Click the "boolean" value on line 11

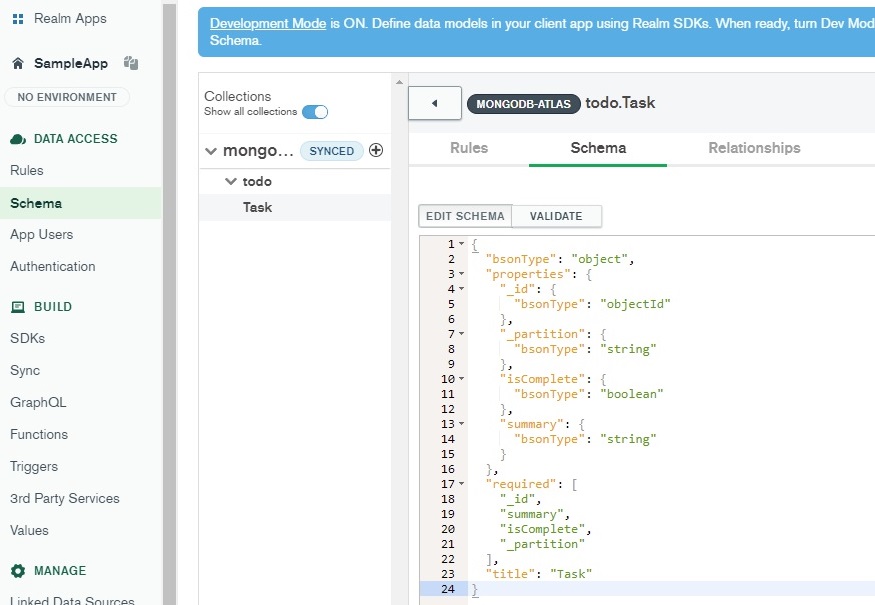632,394
